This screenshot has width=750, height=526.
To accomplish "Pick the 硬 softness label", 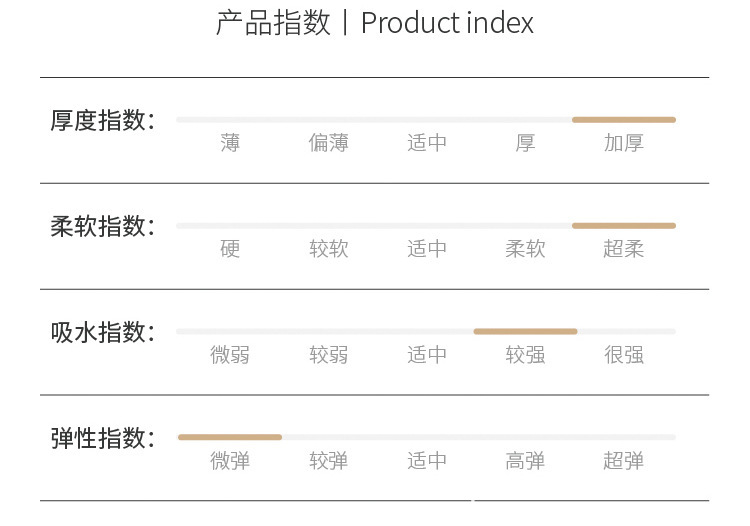I will 231,249.
